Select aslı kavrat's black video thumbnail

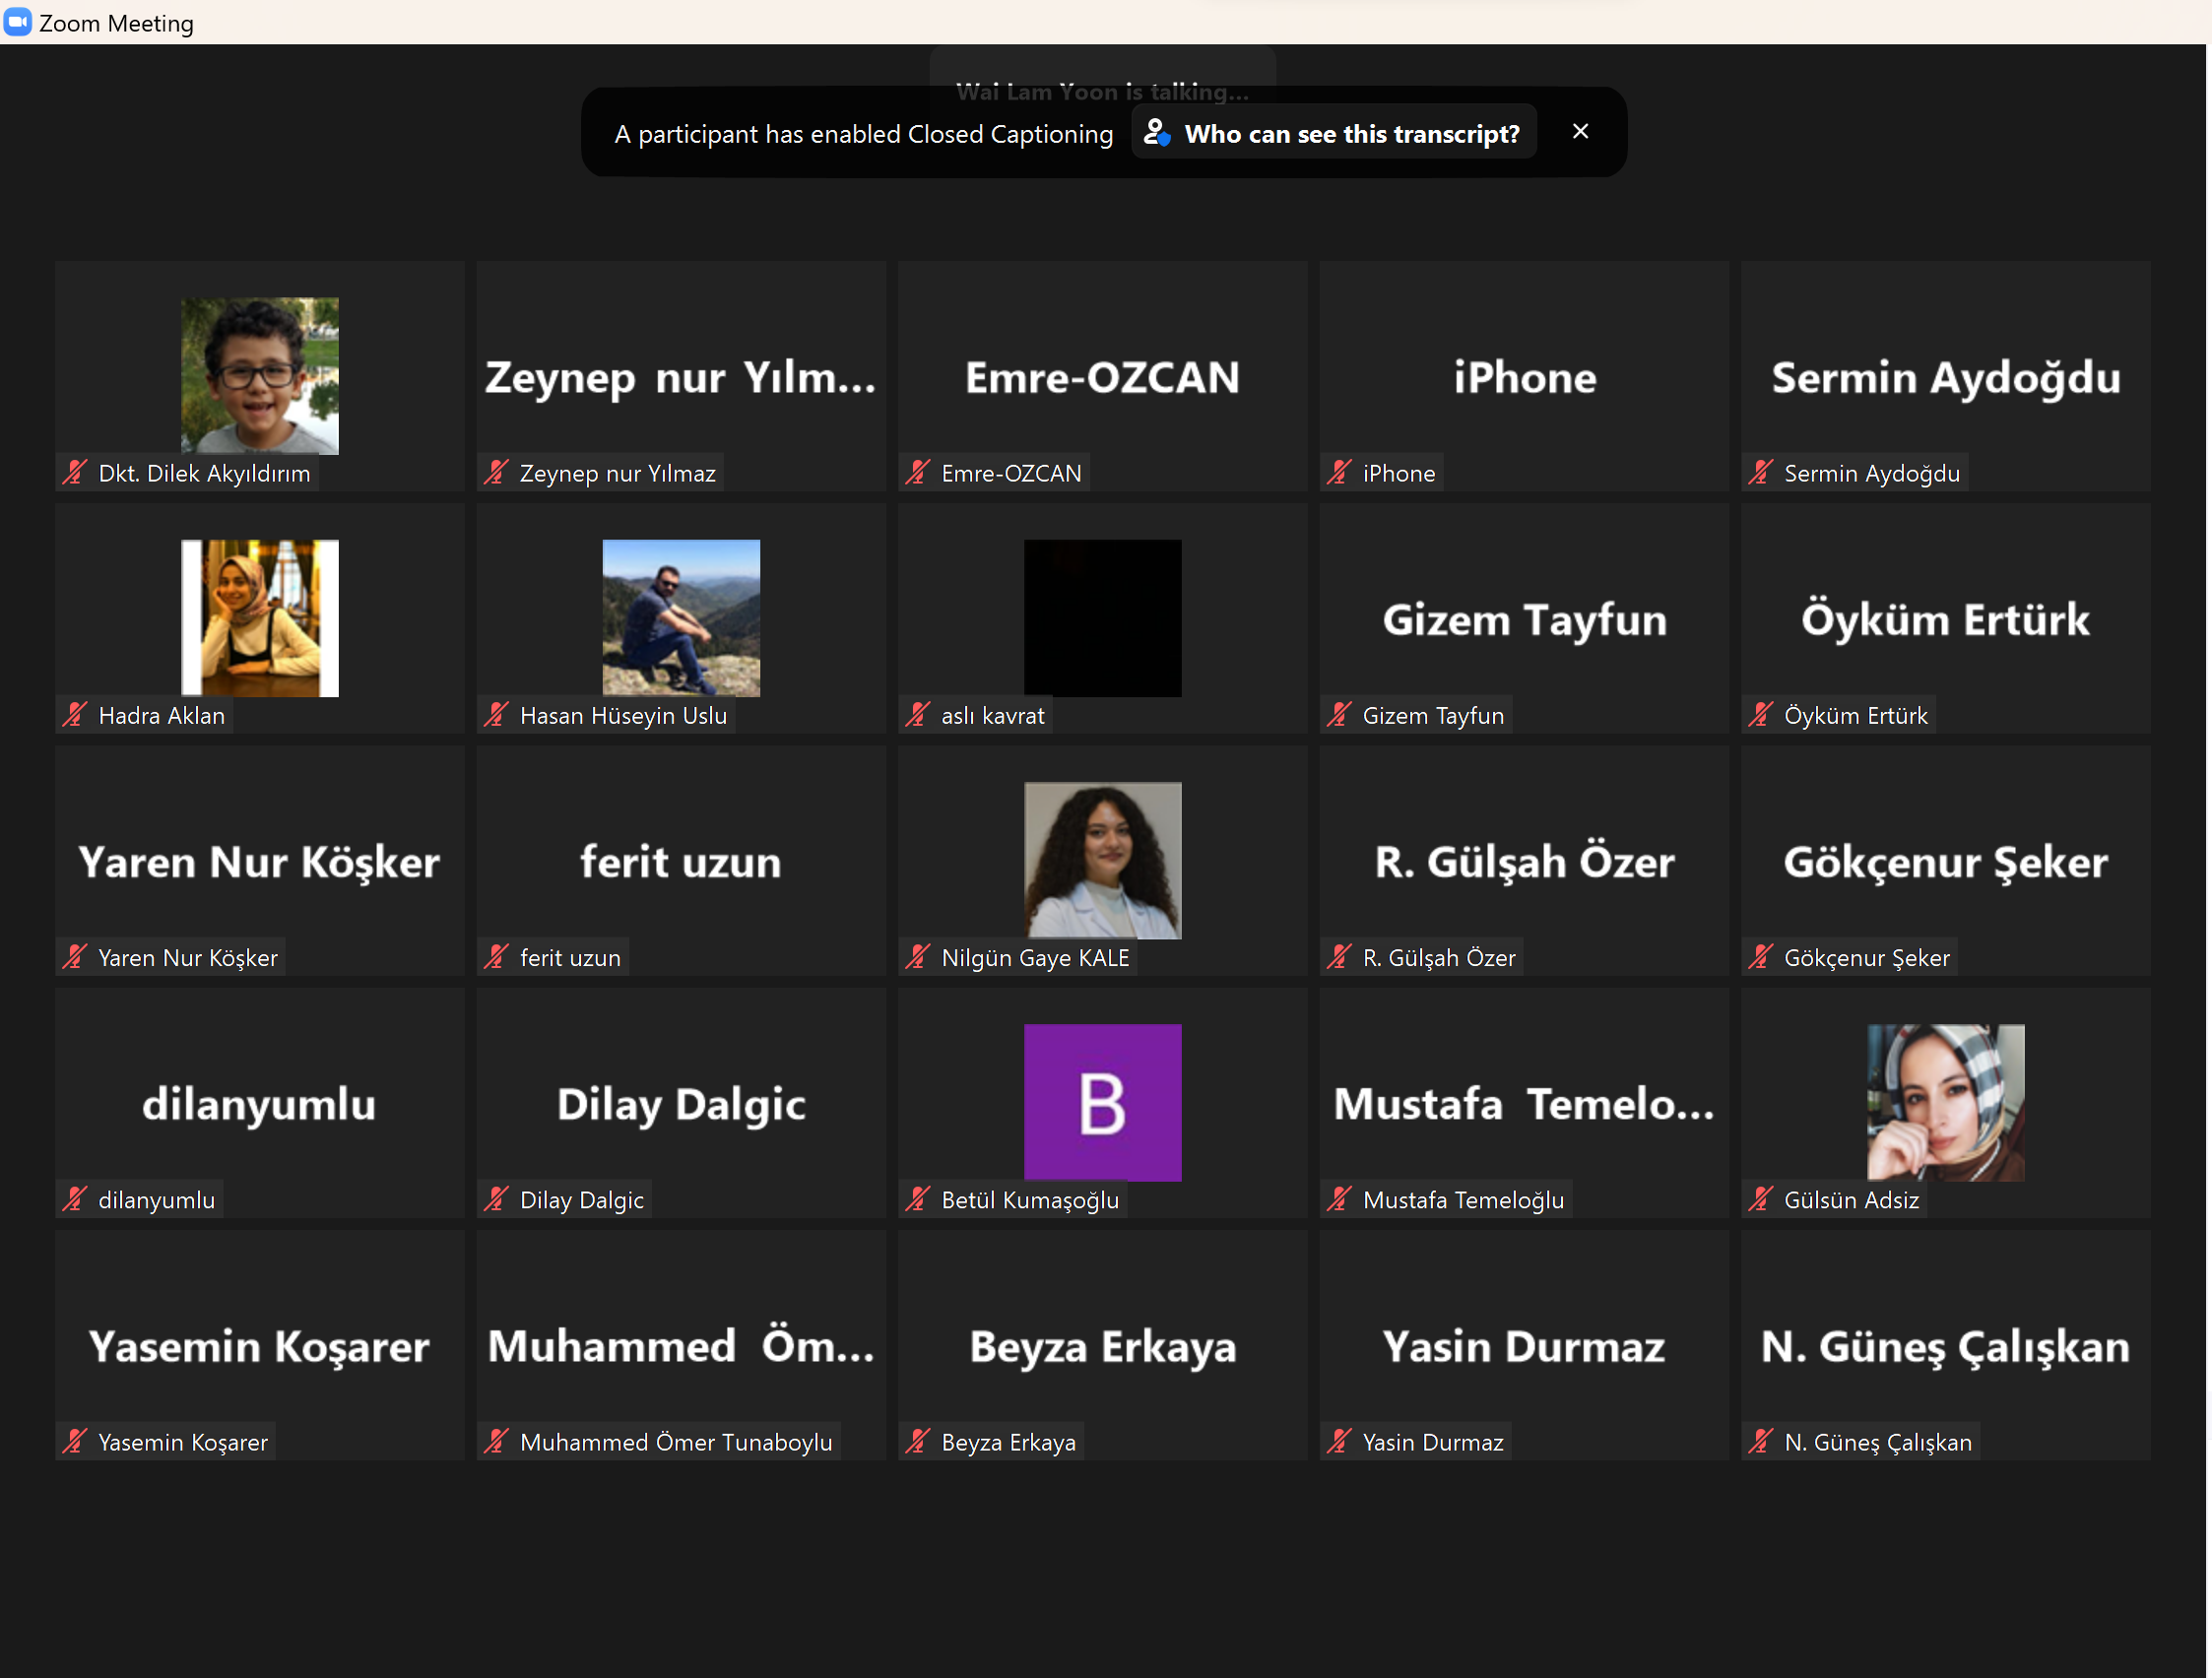click(x=1102, y=617)
